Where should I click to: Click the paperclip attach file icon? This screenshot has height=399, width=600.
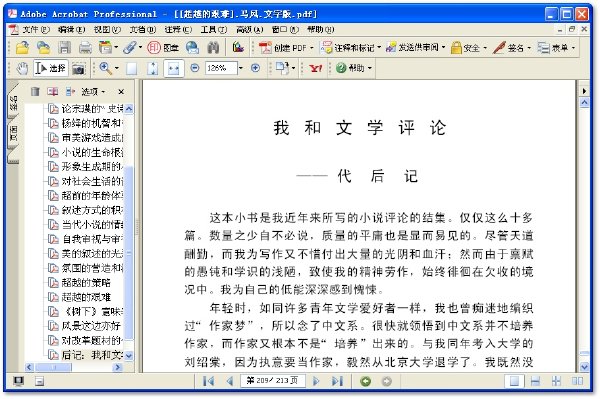pos(130,47)
